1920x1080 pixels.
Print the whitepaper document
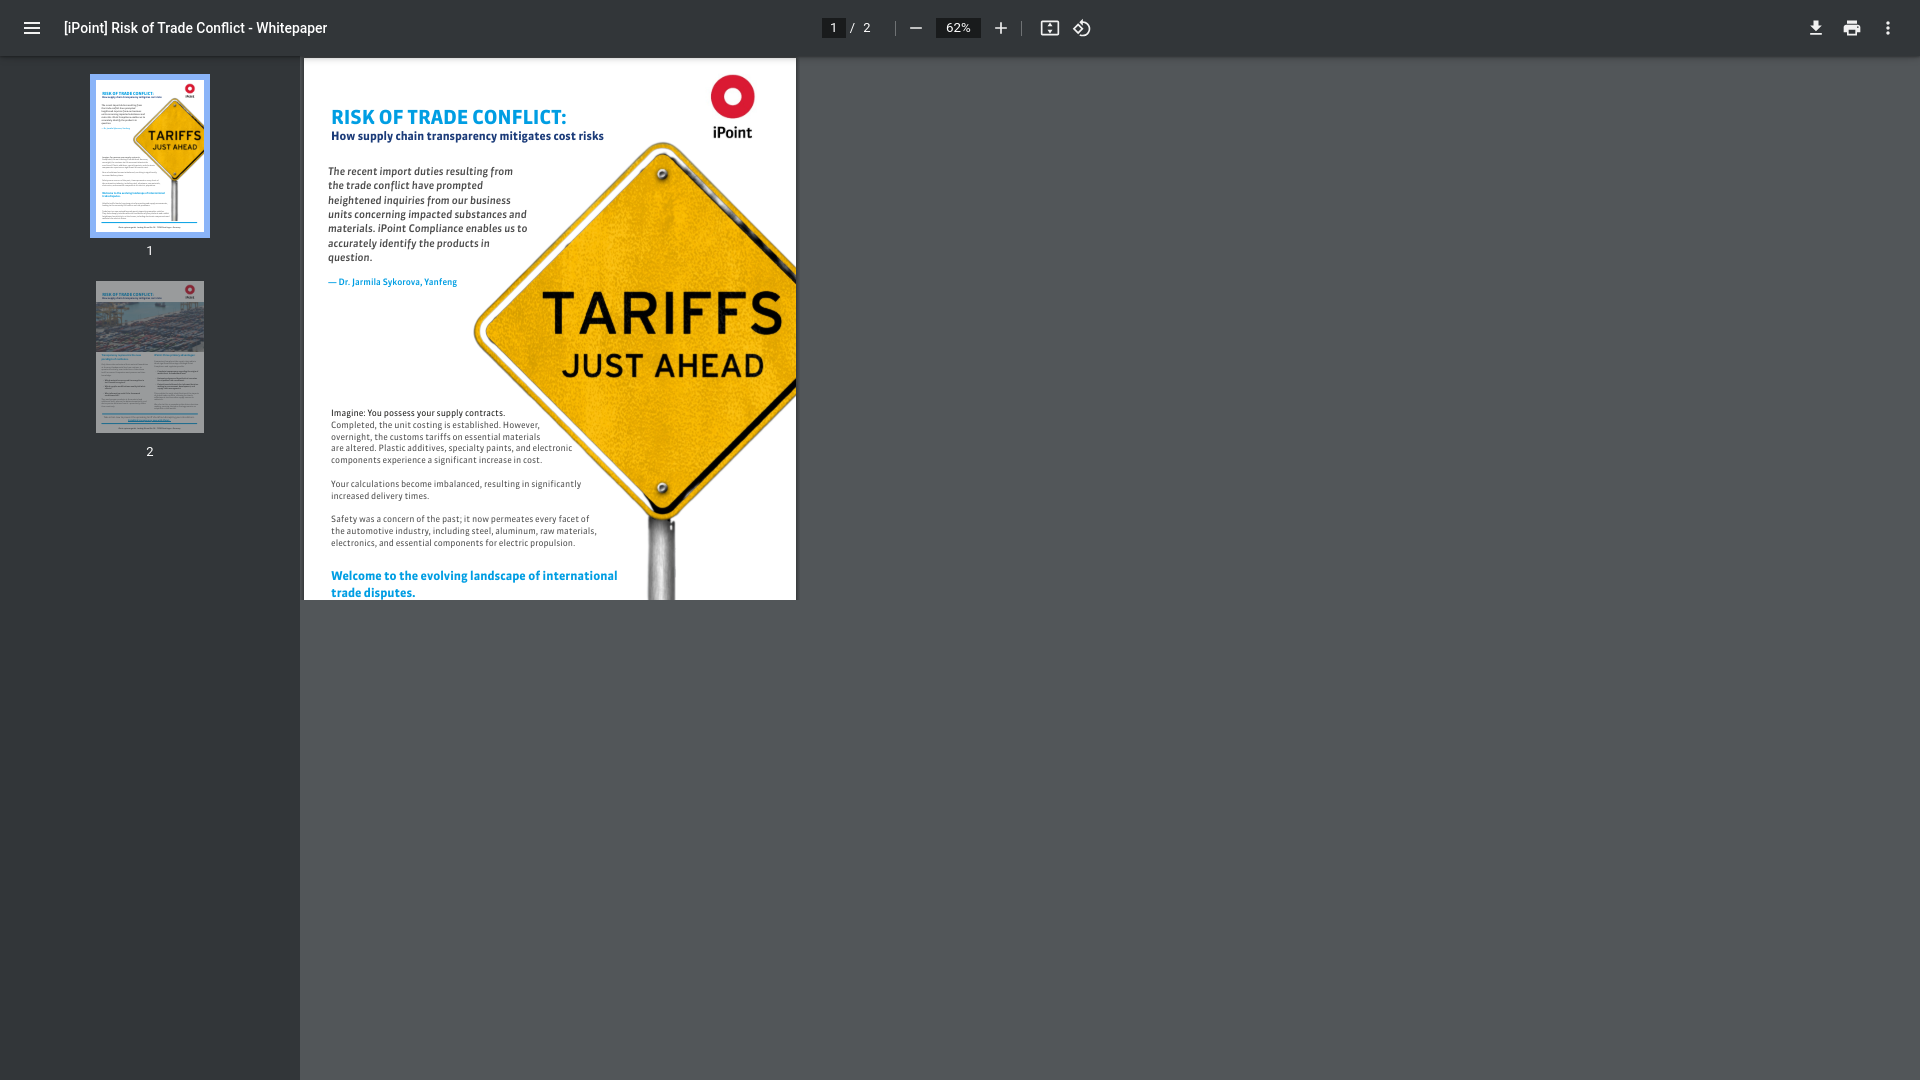(1851, 28)
